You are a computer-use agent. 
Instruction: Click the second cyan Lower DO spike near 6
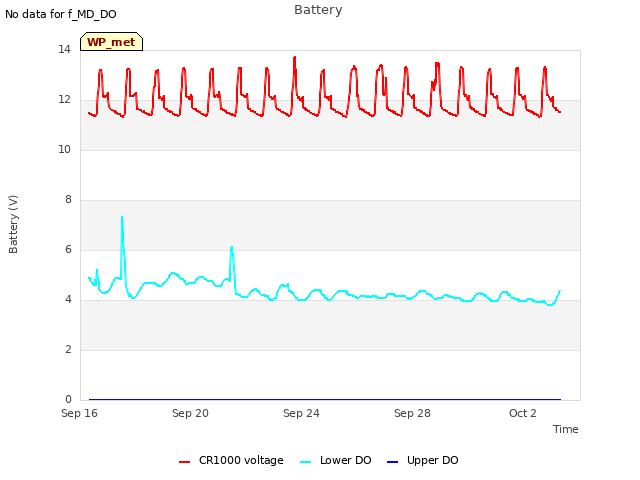231,248
